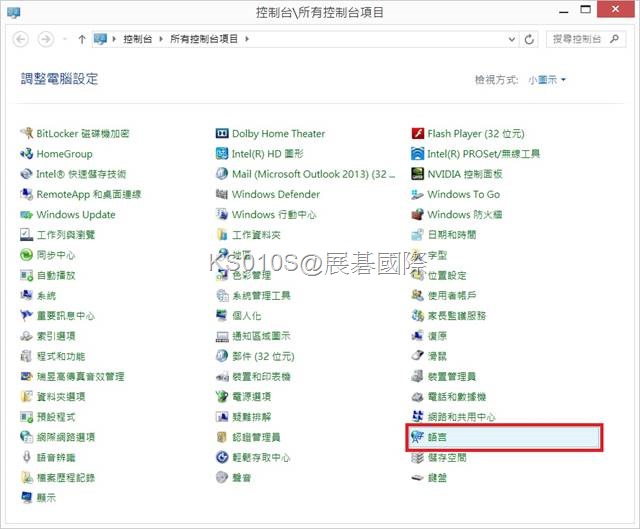Open the Windows Defender icon
The width and height of the screenshot is (640, 529).
coord(222,194)
